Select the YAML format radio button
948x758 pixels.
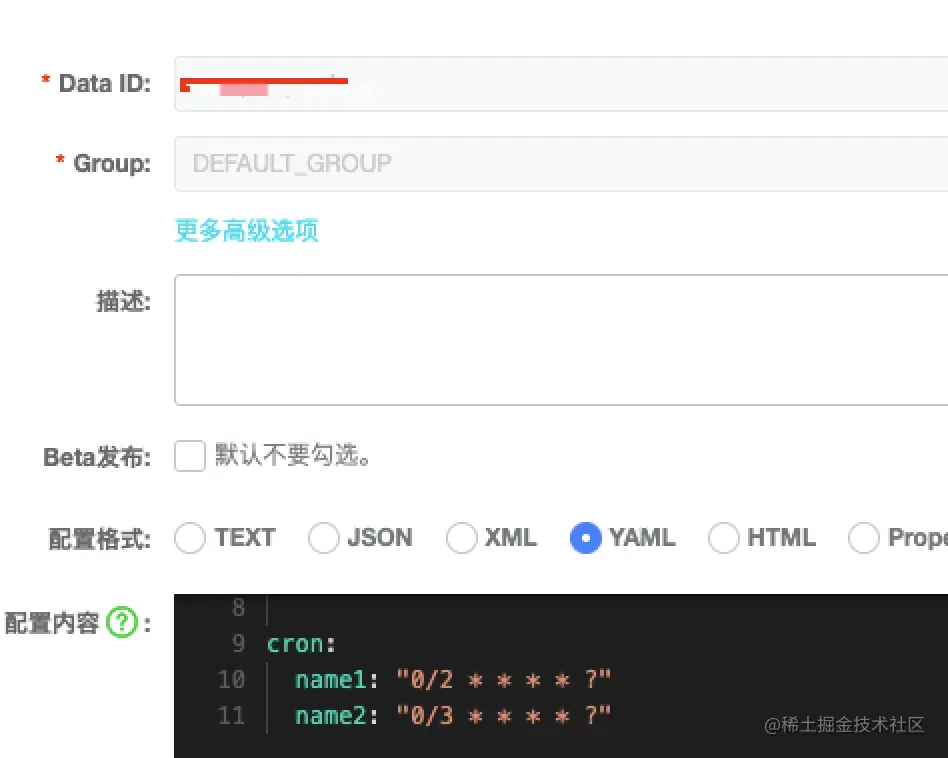click(x=585, y=537)
